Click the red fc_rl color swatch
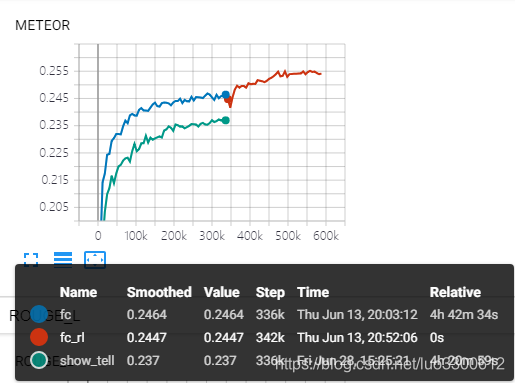The image size is (515, 383). (39, 337)
